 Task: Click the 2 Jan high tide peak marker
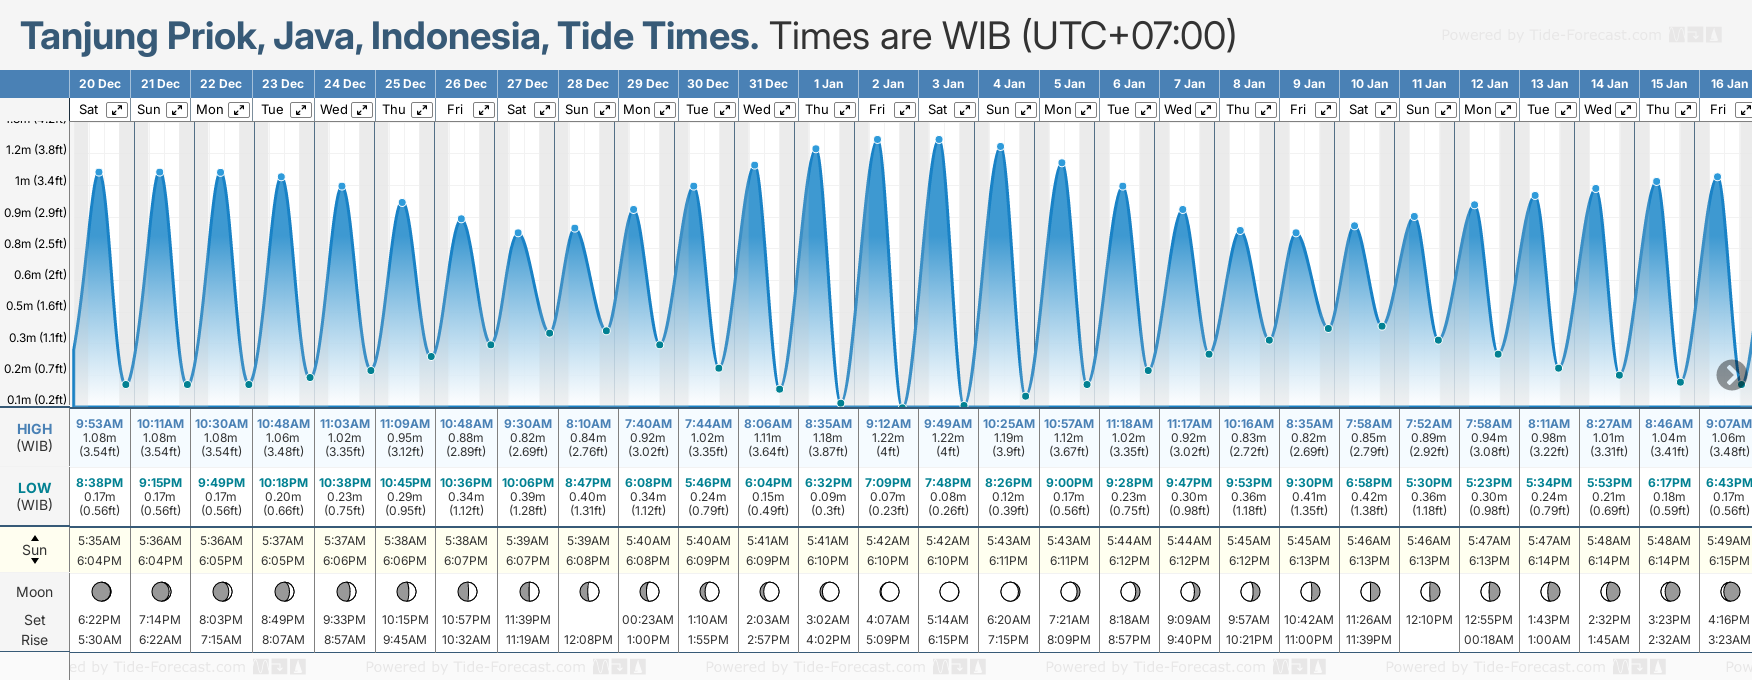[x=877, y=140]
